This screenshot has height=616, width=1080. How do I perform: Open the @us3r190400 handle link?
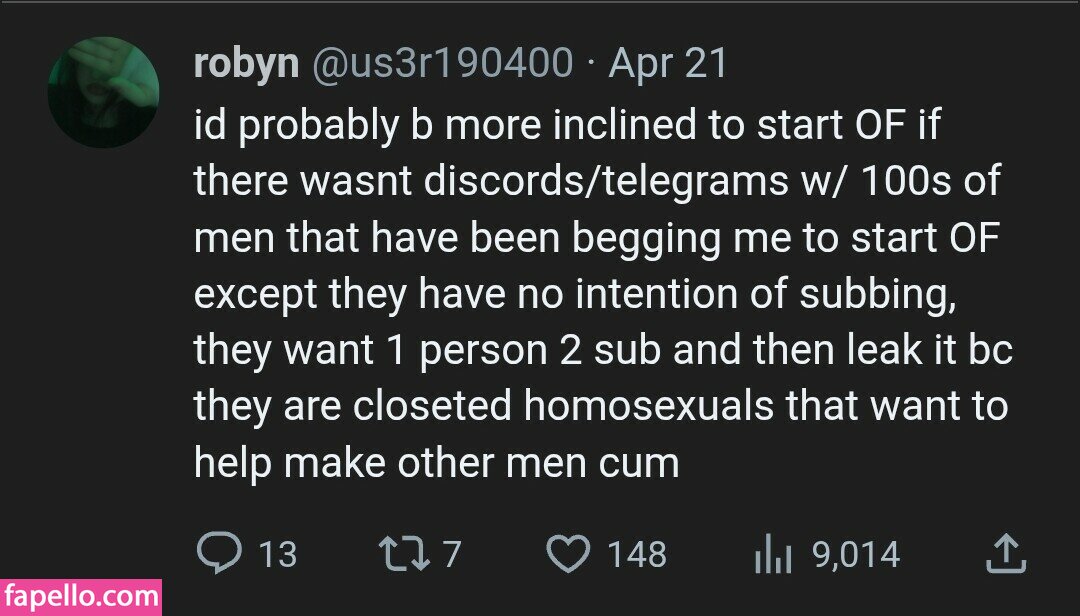tap(443, 64)
